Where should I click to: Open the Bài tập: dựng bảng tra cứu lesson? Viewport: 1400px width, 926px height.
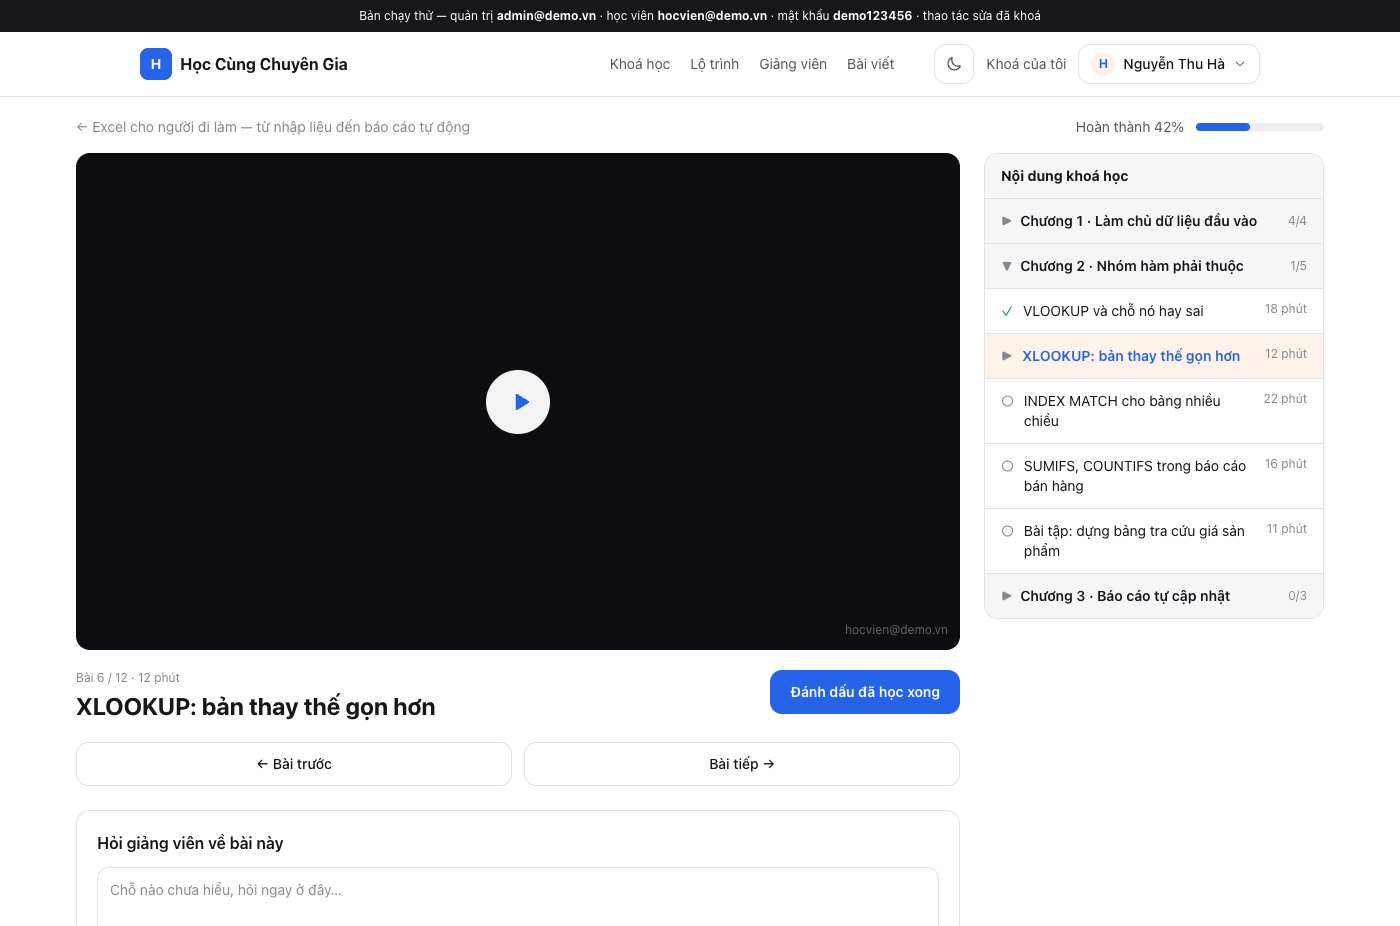pos(1154,541)
